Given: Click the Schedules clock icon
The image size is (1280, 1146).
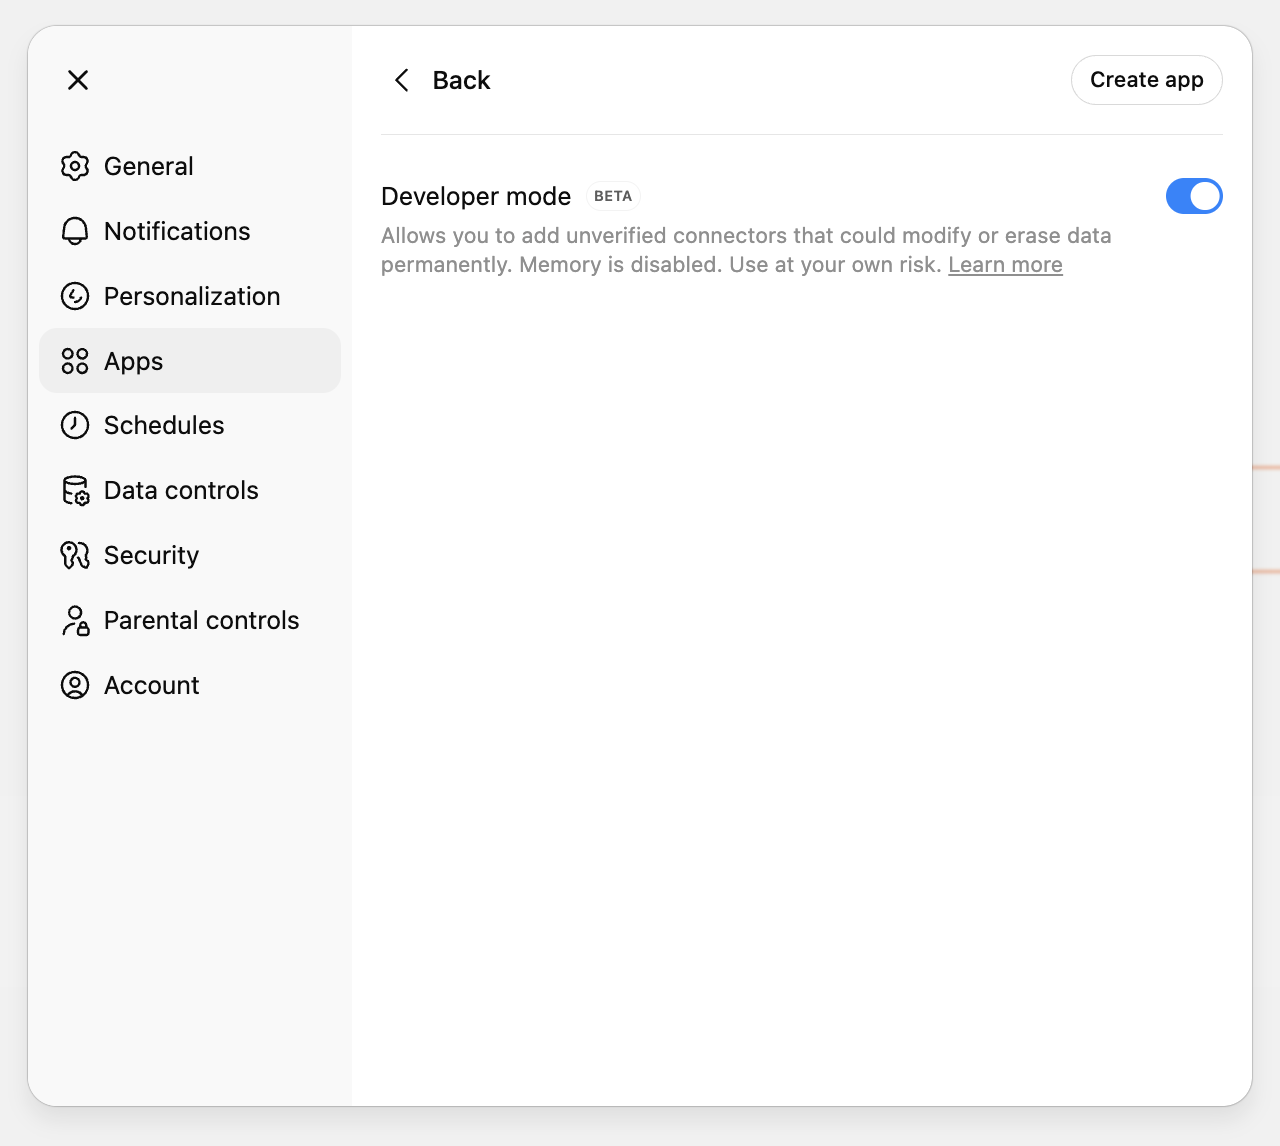Looking at the screenshot, I should 74,425.
